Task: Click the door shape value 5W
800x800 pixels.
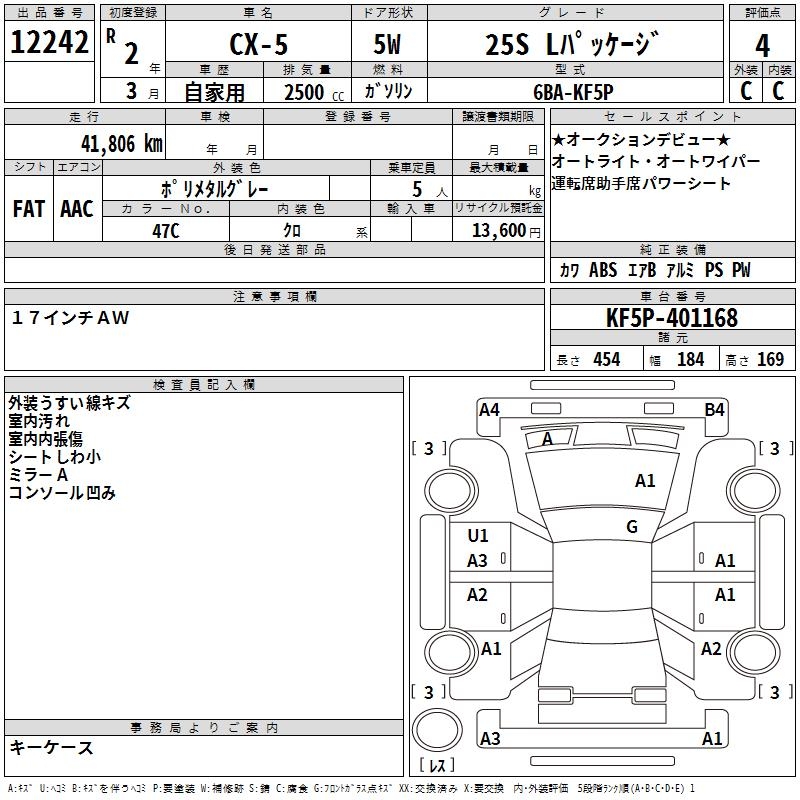Action: pos(387,44)
